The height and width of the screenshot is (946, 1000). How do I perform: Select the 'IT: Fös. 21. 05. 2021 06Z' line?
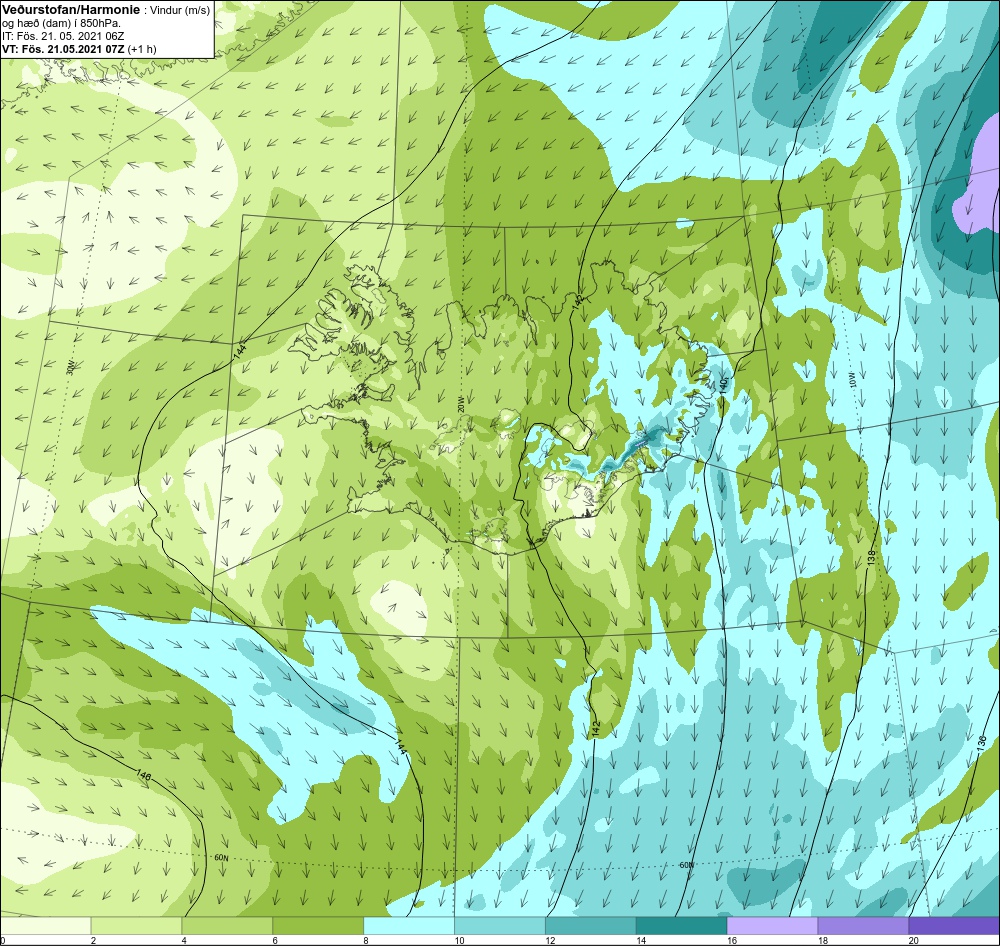63,36
